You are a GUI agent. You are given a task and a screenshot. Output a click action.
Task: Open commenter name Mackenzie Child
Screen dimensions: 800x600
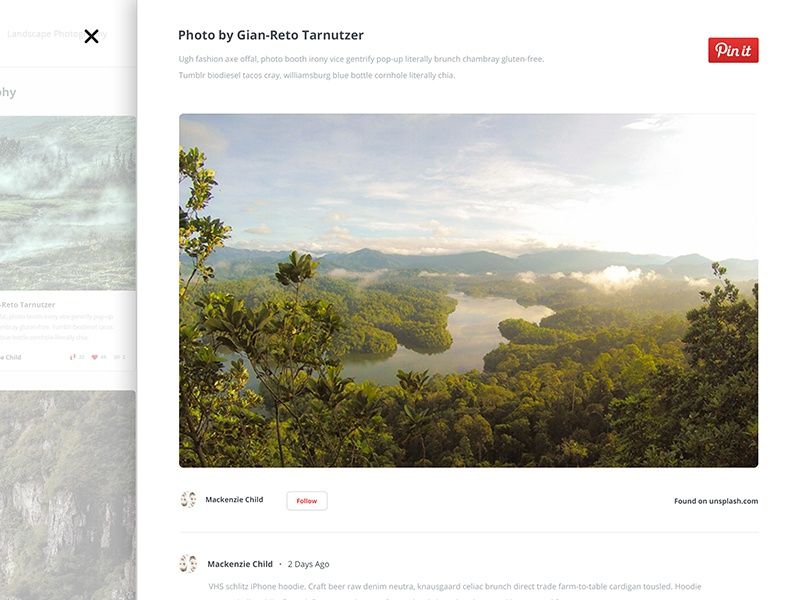click(240, 564)
